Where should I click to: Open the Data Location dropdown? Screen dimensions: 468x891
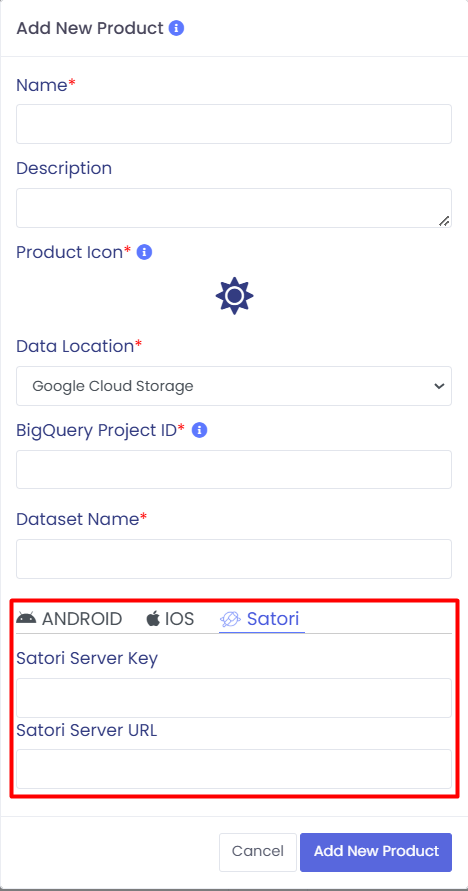click(x=234, y=386)
